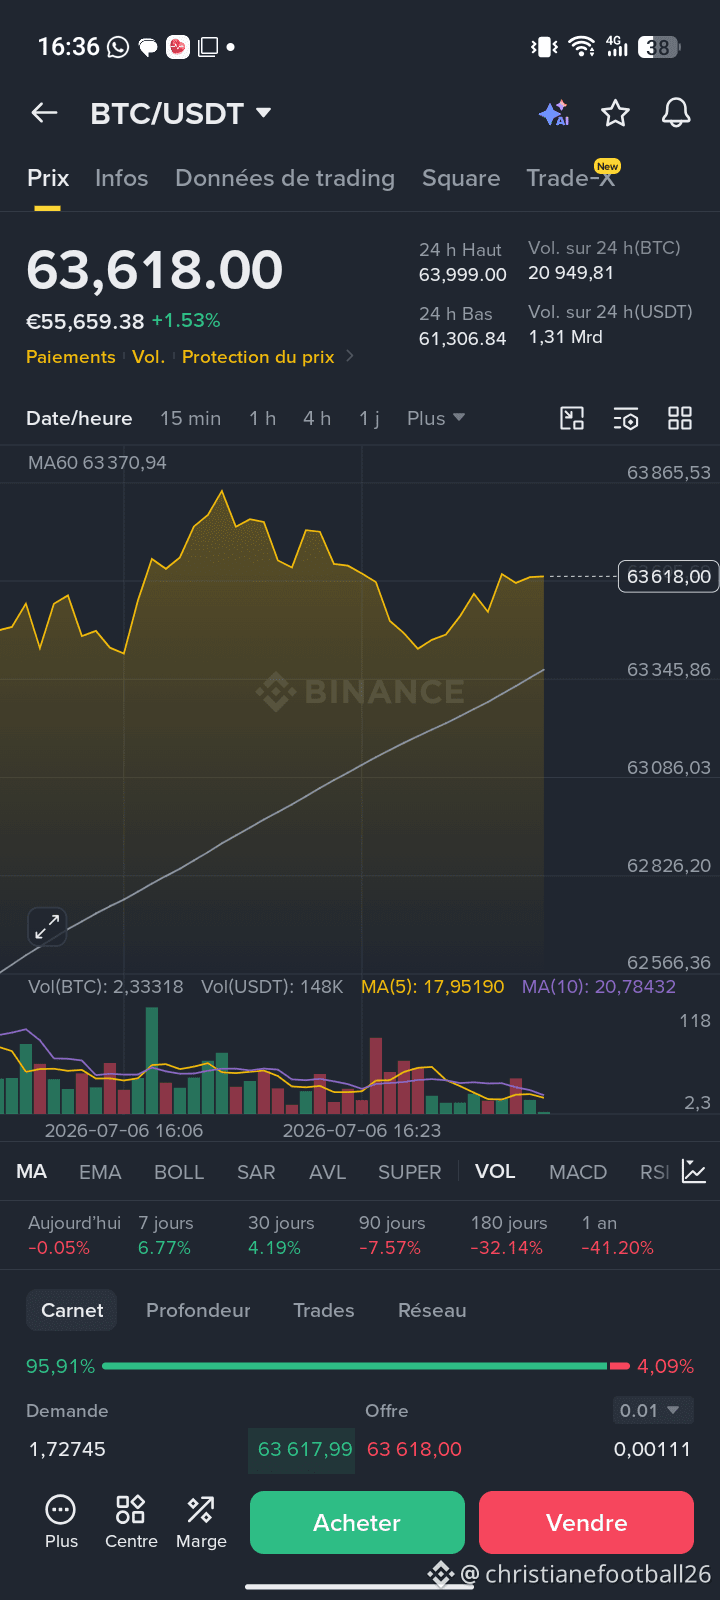Image resolution: width=720 pixels, height=1600 pixels.
Task: Select 15 min timeframe
Action: click(x=190, y=418)
